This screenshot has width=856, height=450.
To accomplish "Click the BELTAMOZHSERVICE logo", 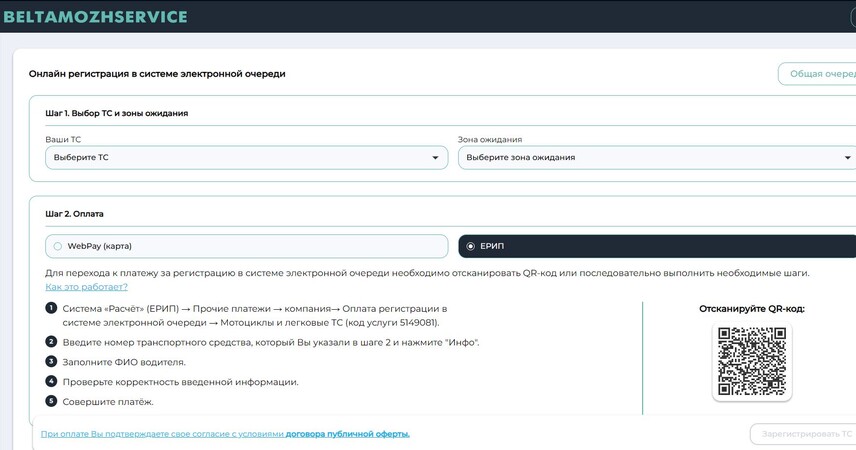I will [x=95, y=17].
